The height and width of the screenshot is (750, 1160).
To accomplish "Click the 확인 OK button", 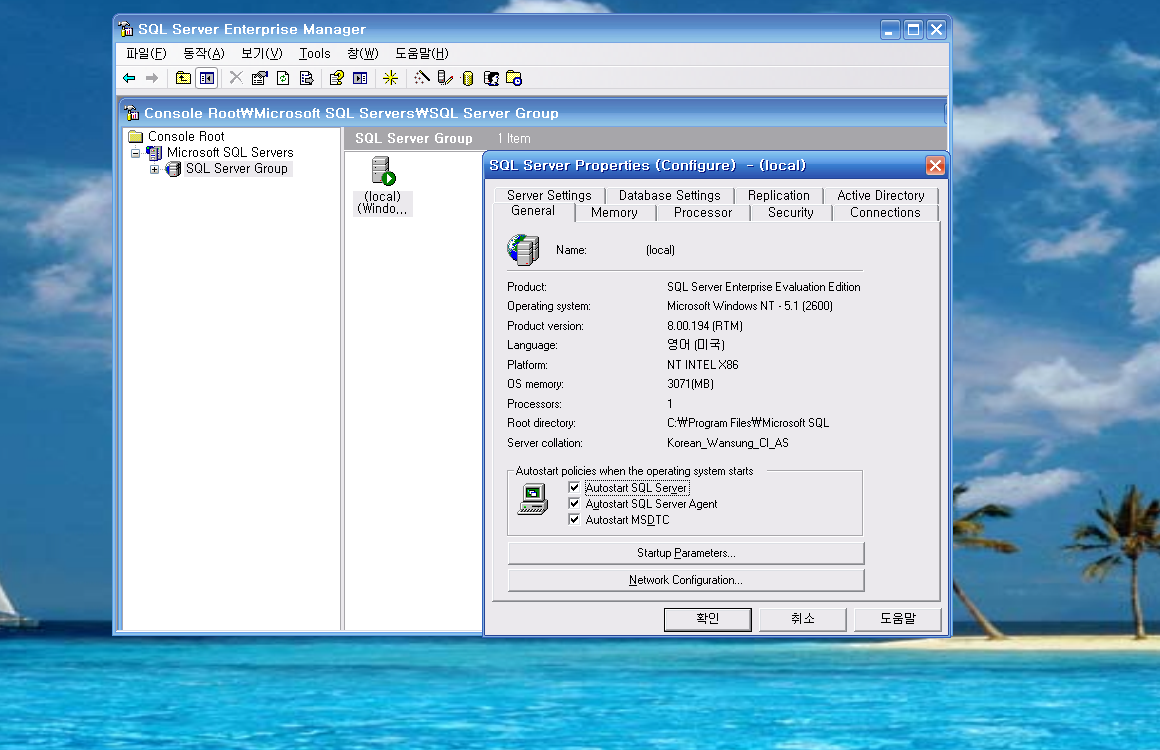I will (707, 619).
